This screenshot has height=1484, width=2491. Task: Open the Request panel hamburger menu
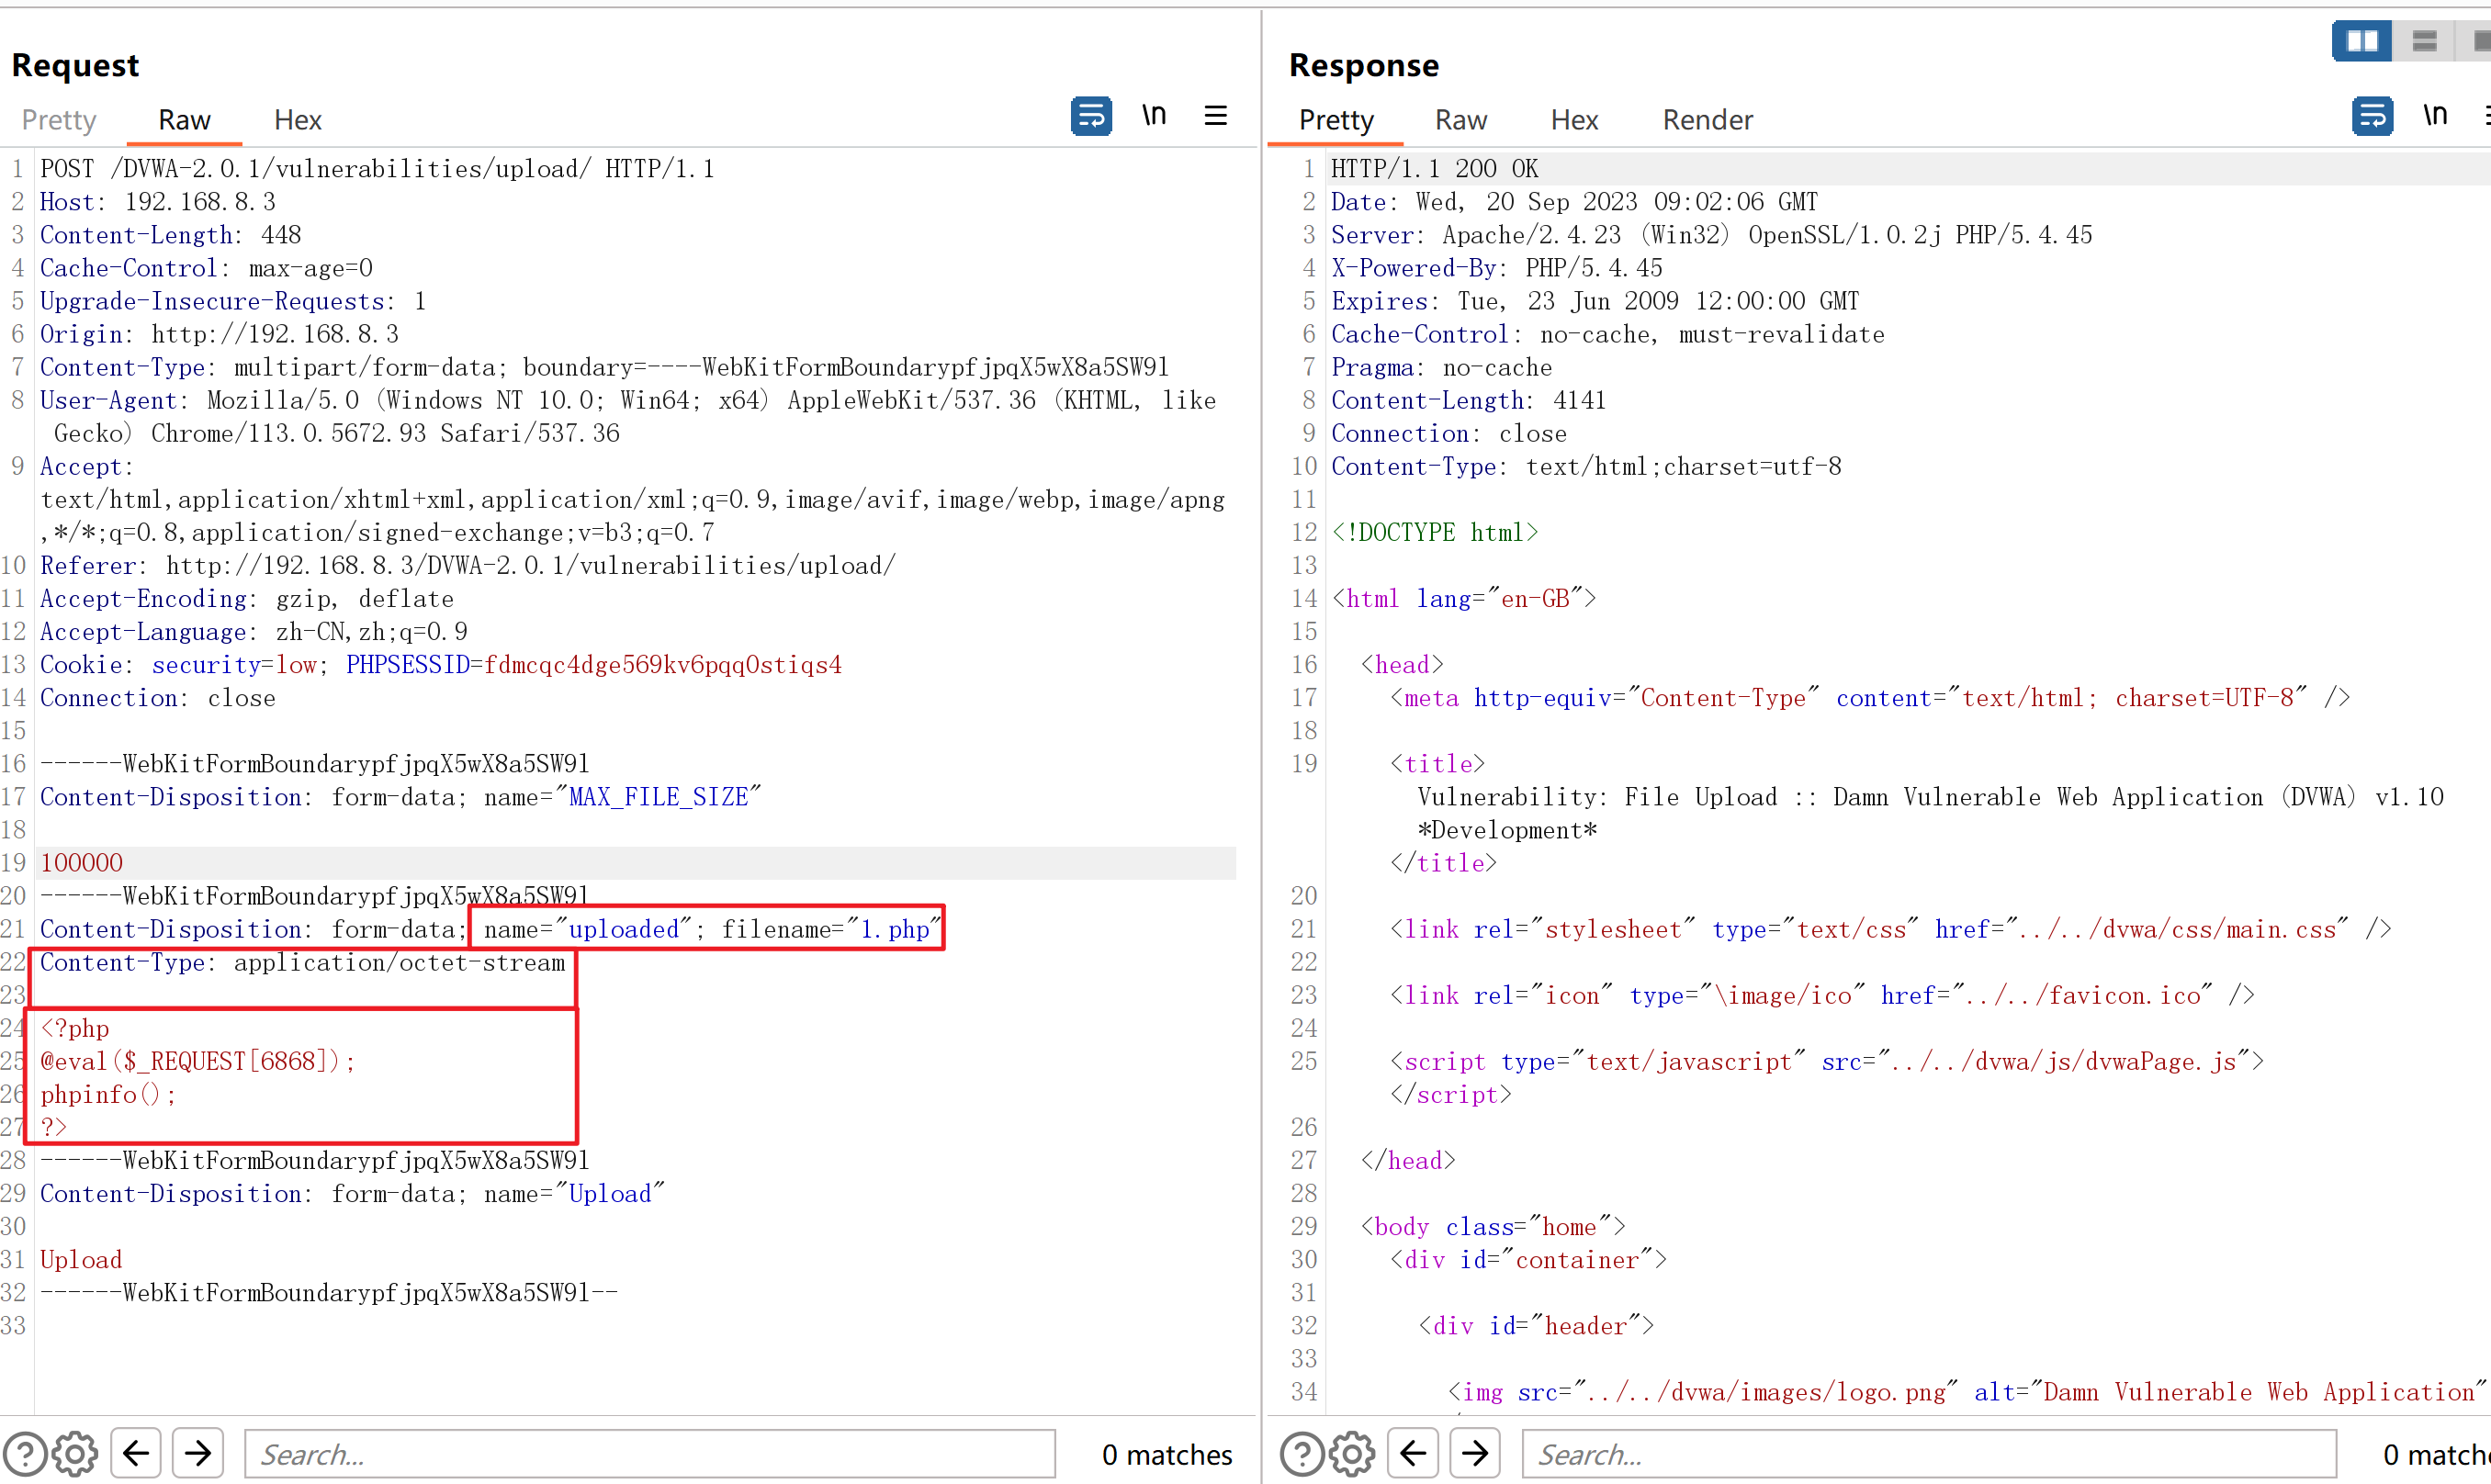[x=1215, y=116]
